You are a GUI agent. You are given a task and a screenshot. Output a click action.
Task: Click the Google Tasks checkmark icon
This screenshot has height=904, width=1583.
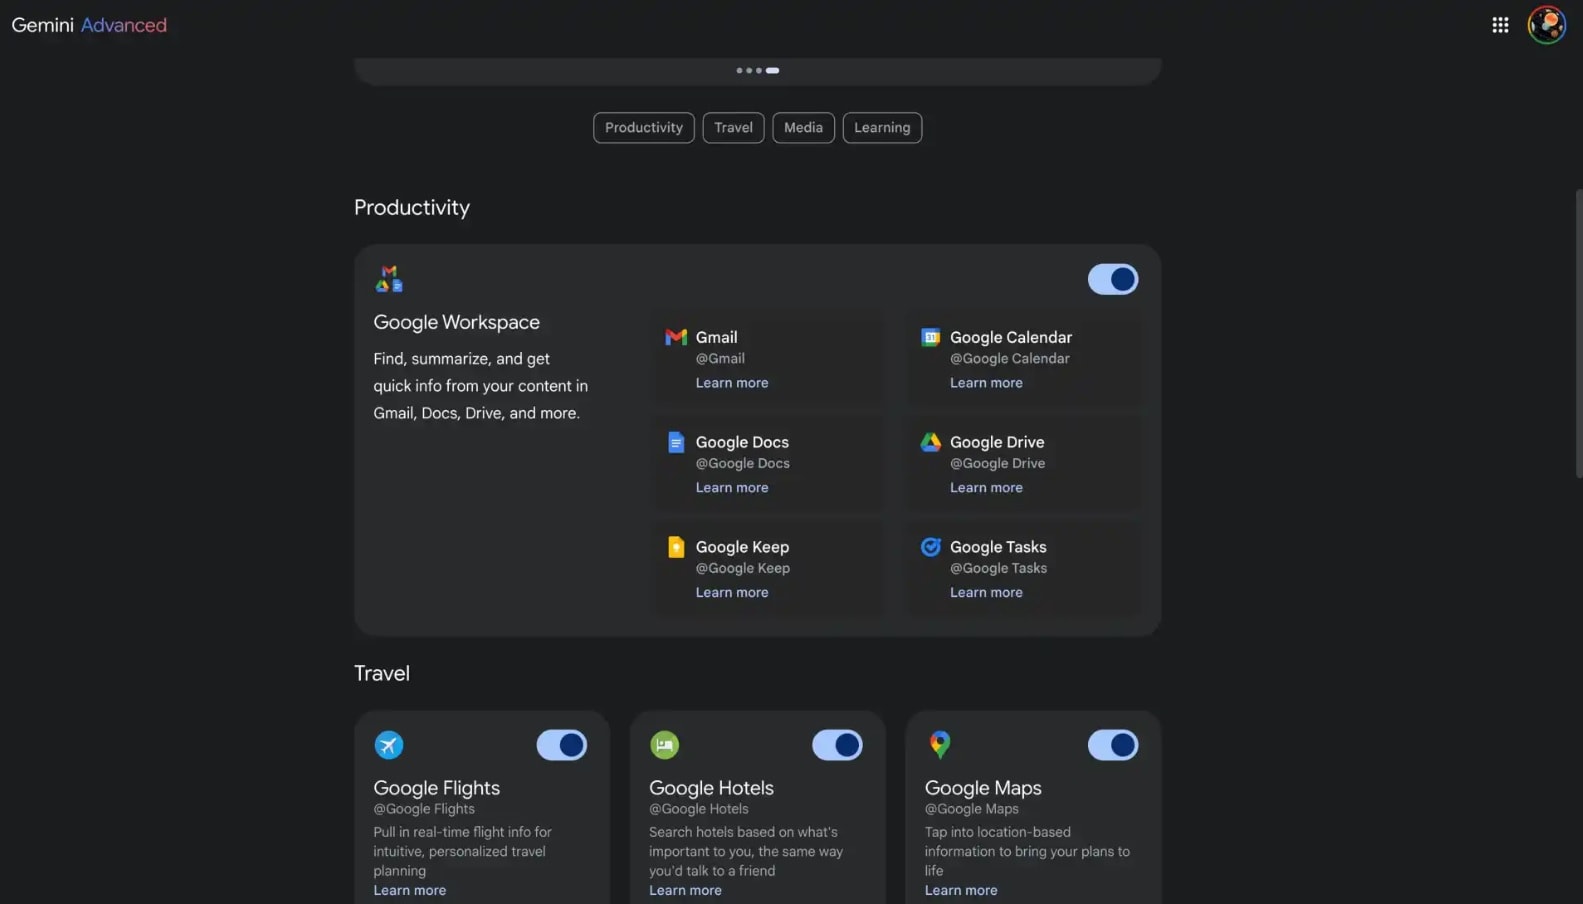[x=930, y=547]
